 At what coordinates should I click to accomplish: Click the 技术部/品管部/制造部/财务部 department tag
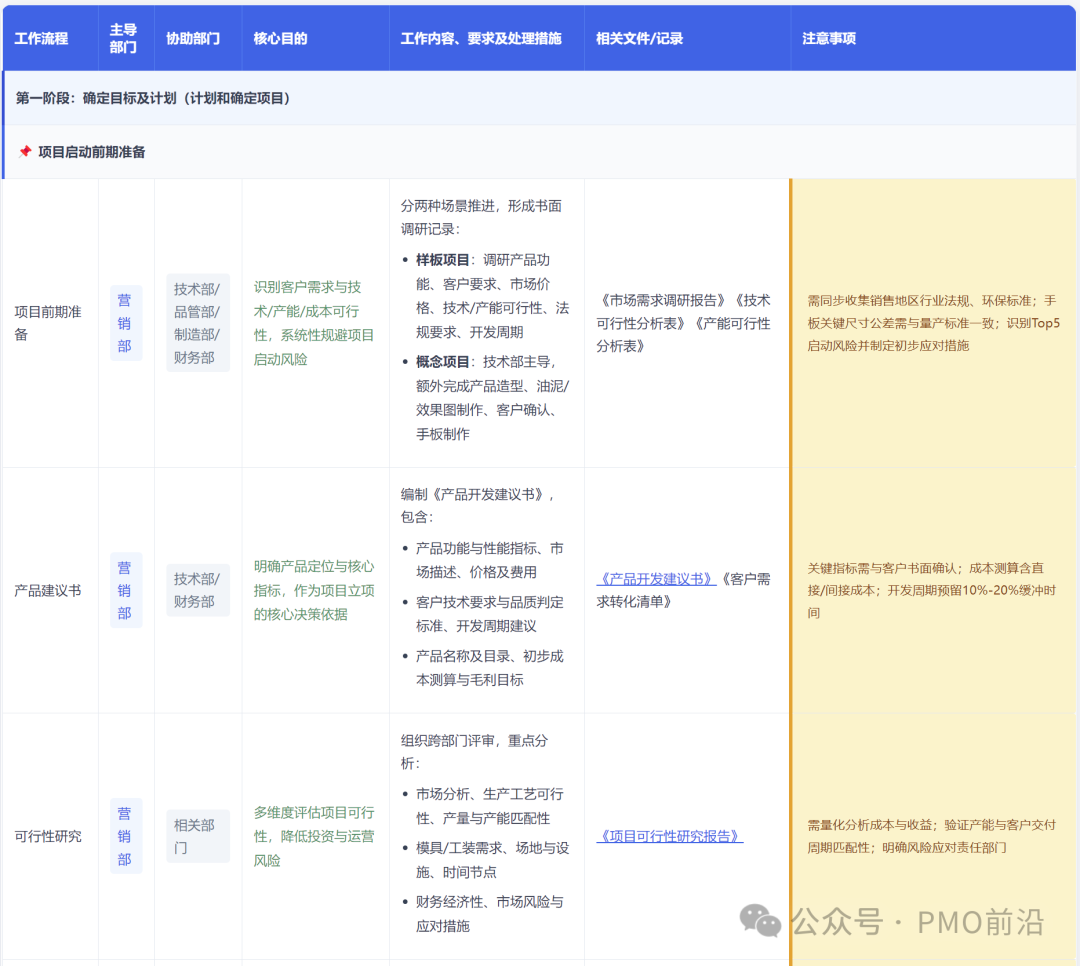coord(197,322)
